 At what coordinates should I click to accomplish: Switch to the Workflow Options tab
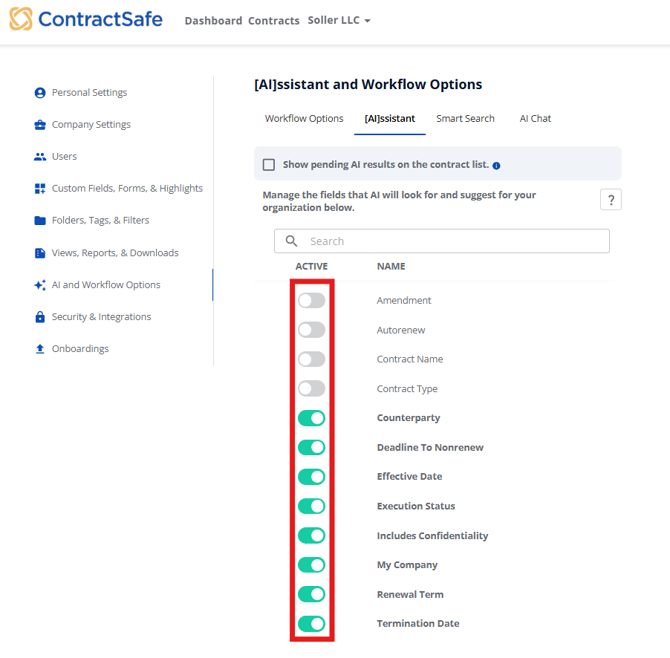304,118
